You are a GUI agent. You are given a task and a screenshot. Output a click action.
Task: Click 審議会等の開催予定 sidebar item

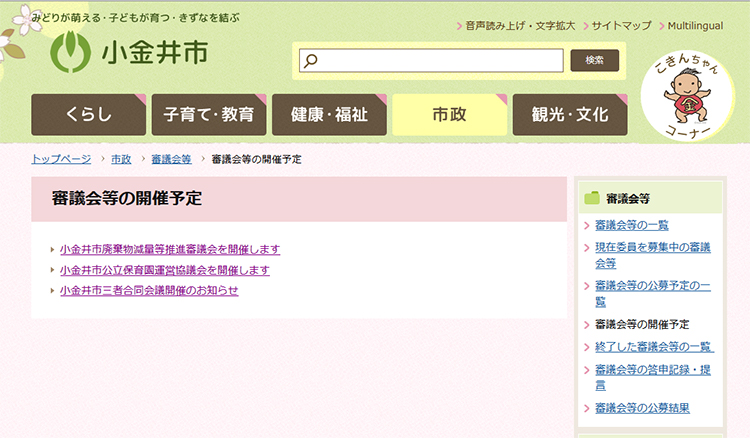tap(642, 324)
